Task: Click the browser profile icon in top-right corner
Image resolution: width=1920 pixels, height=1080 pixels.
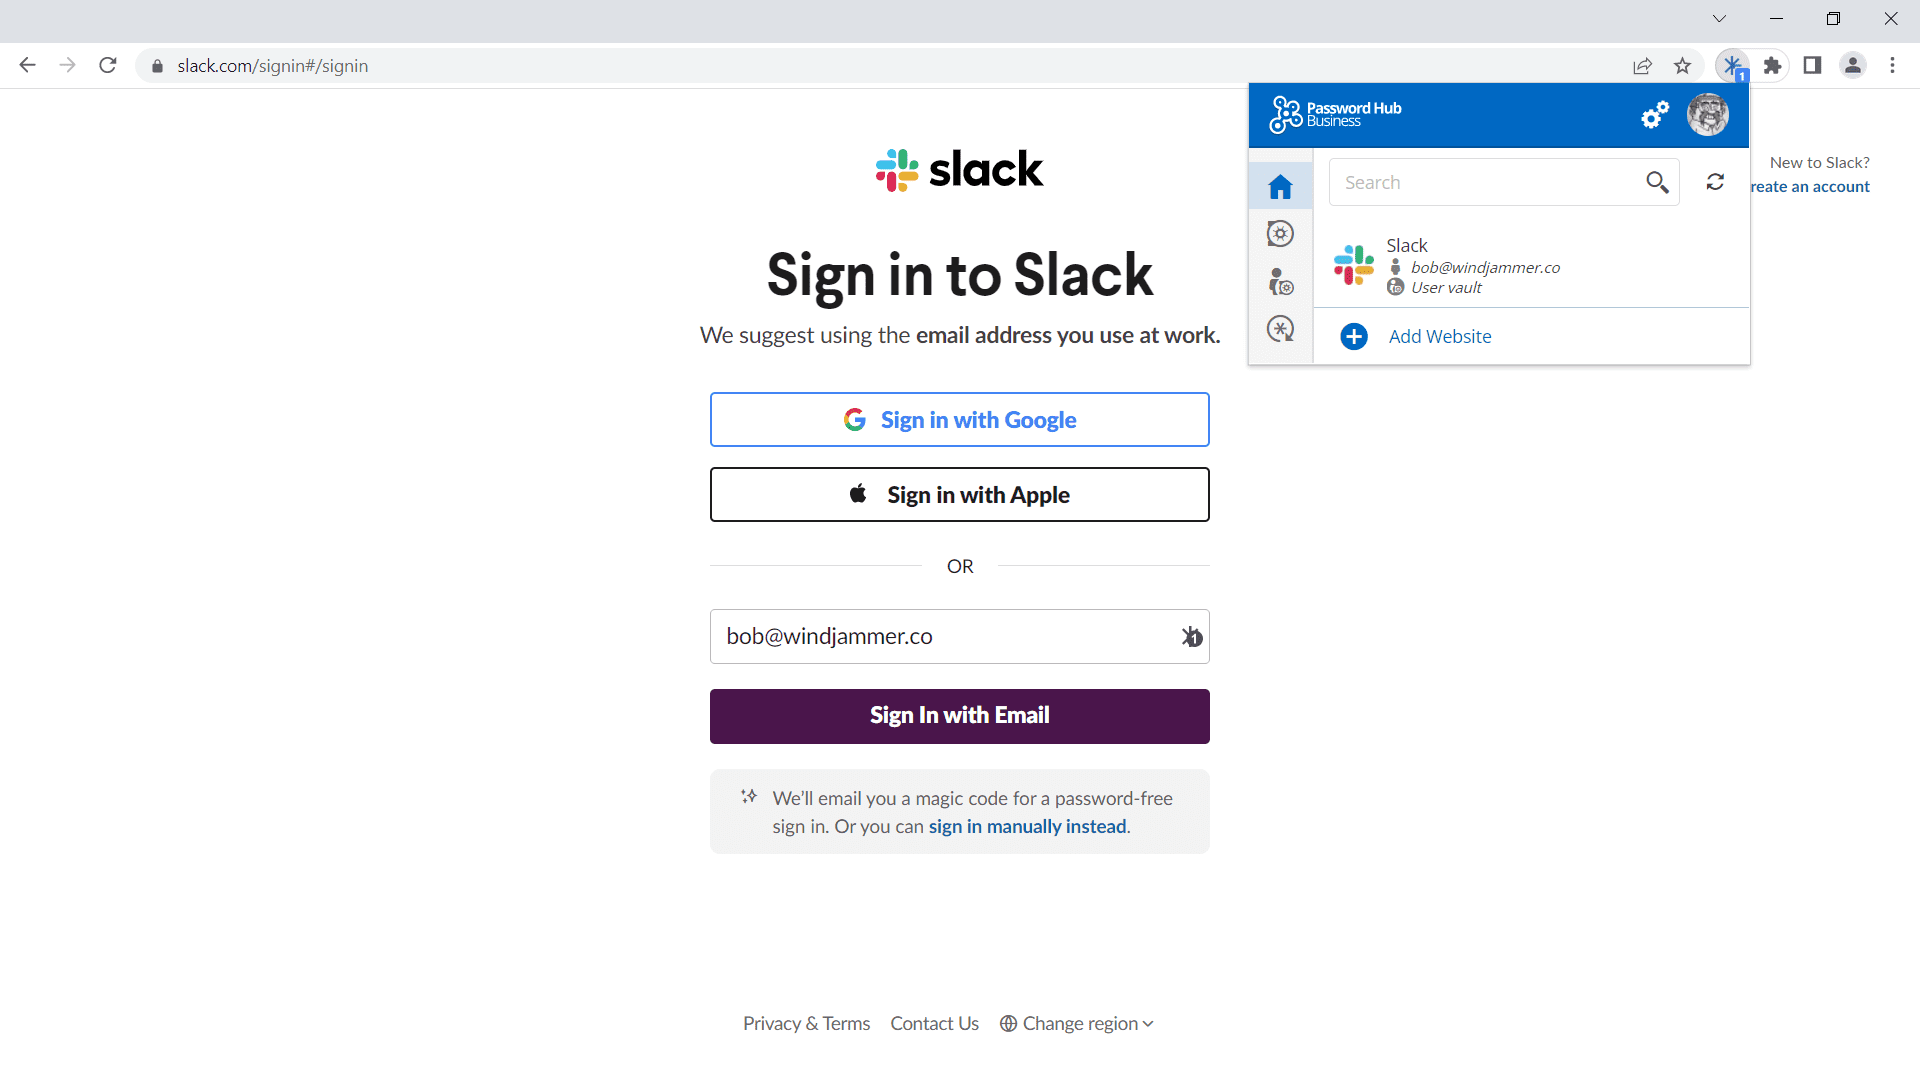Action: 1853,66
